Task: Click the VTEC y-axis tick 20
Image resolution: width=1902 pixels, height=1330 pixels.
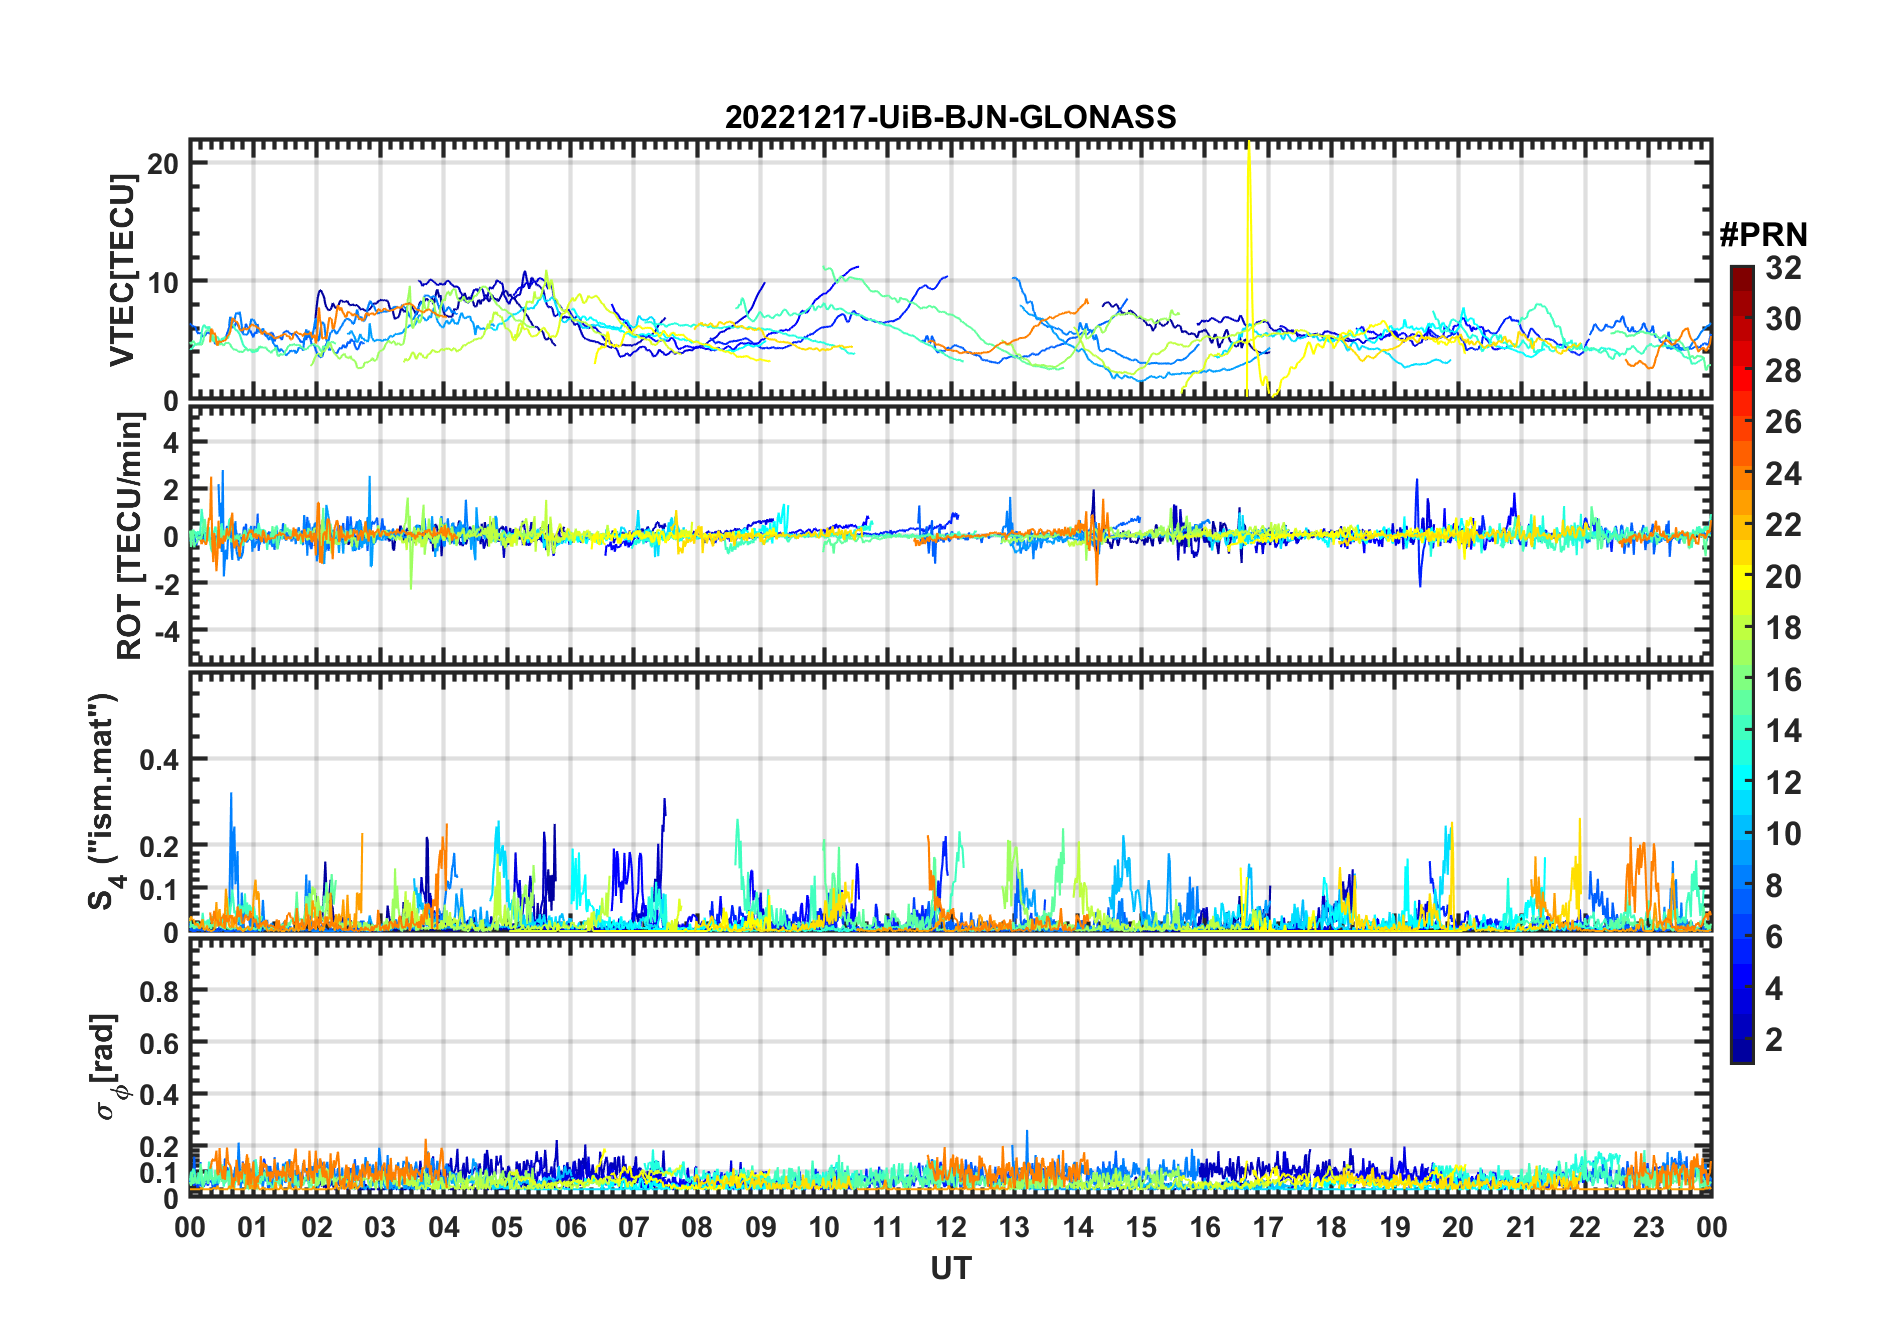Action: coord(162,163)
